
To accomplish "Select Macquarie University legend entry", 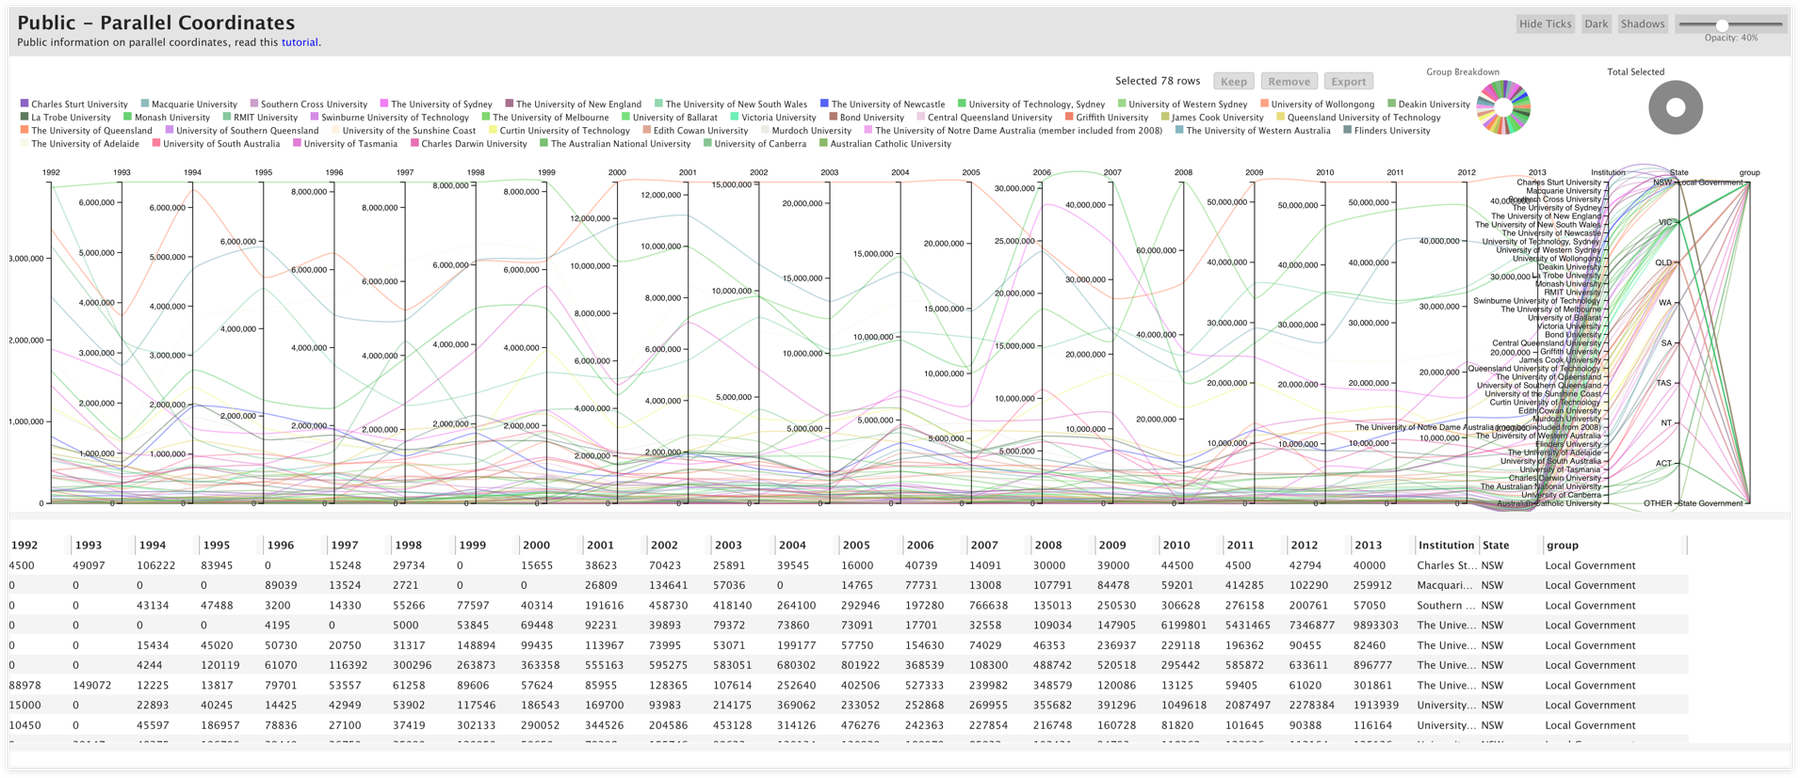I will click(x=189, y=104).
